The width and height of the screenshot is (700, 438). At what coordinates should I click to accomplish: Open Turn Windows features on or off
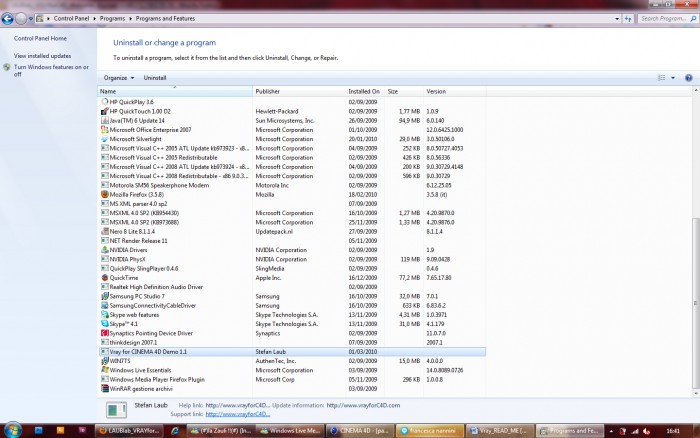(51, 71)
